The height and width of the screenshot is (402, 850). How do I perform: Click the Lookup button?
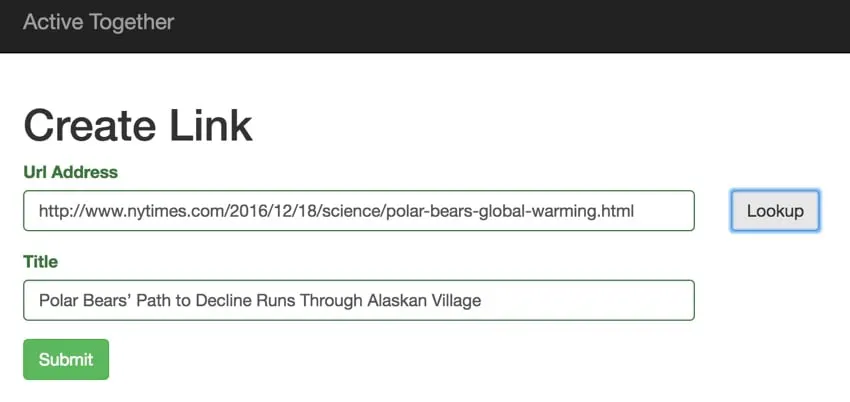point(775,210)
